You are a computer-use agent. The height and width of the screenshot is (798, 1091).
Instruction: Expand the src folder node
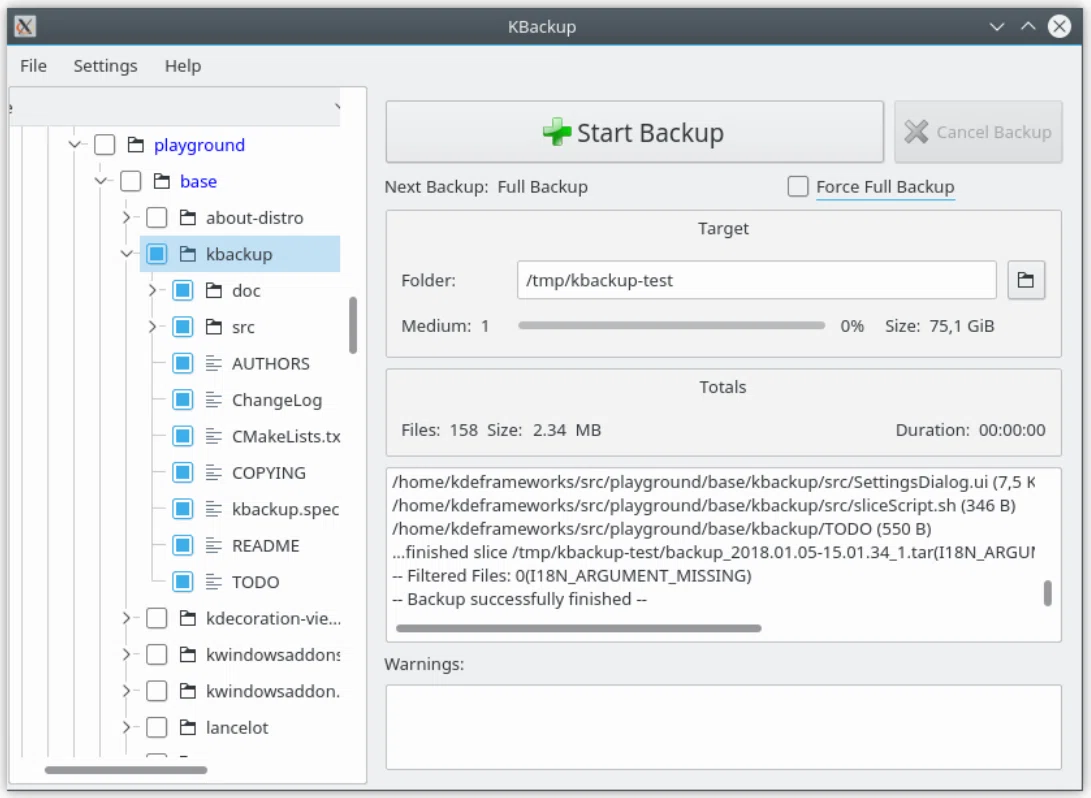click(152, 327)
